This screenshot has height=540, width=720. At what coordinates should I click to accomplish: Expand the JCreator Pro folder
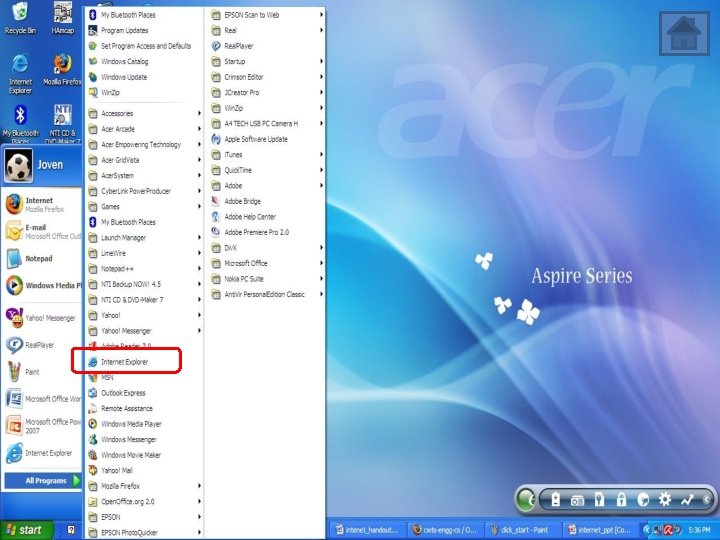coord(267,93)
